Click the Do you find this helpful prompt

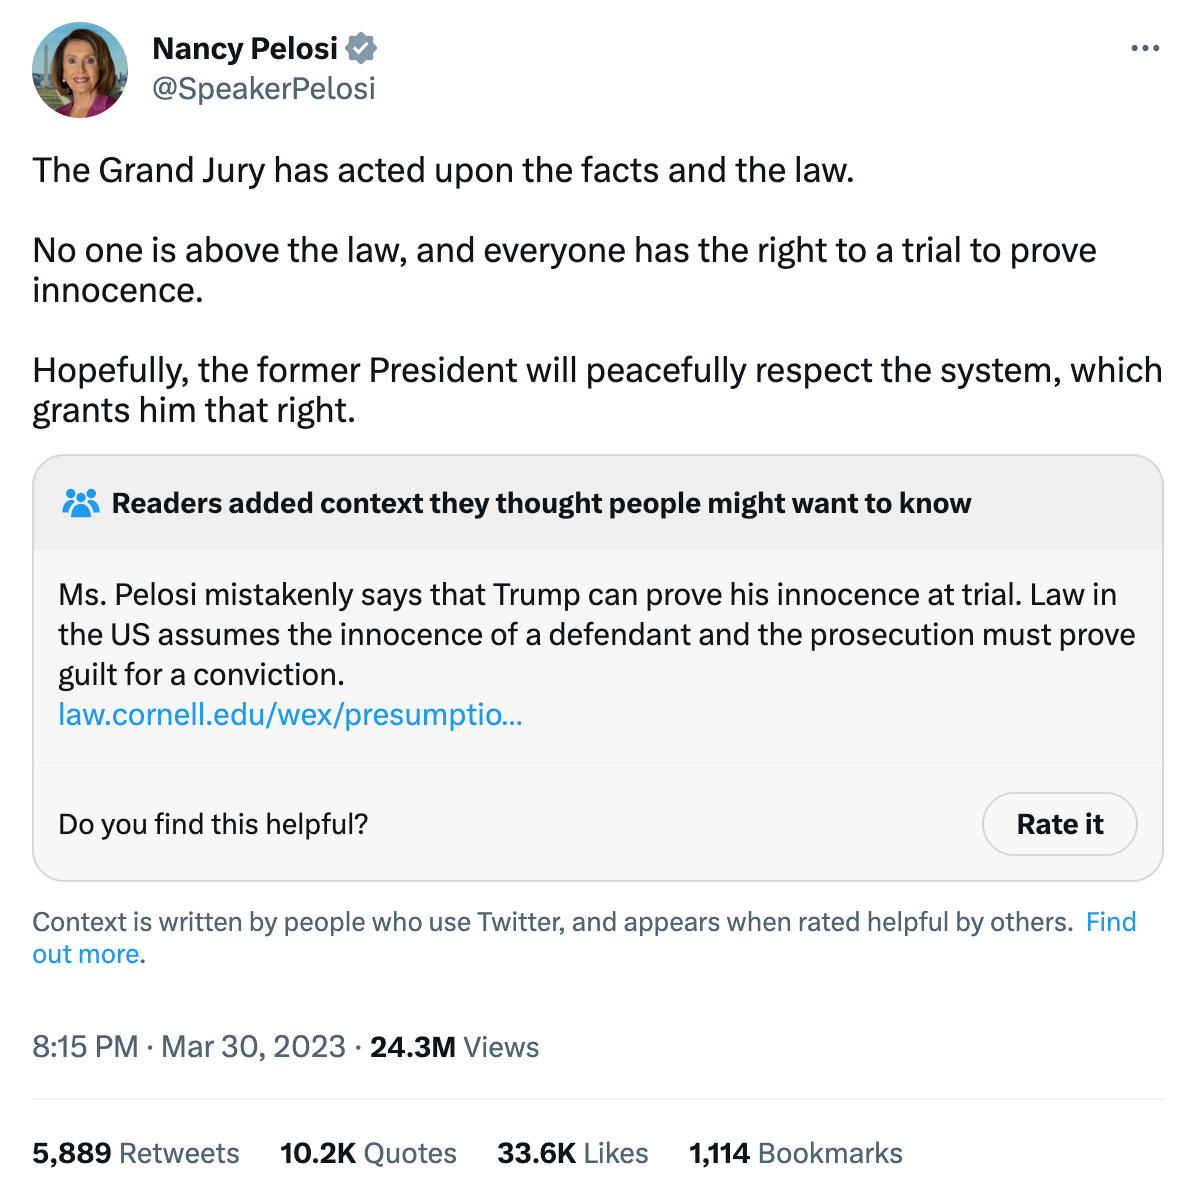(x=213, y=824)
